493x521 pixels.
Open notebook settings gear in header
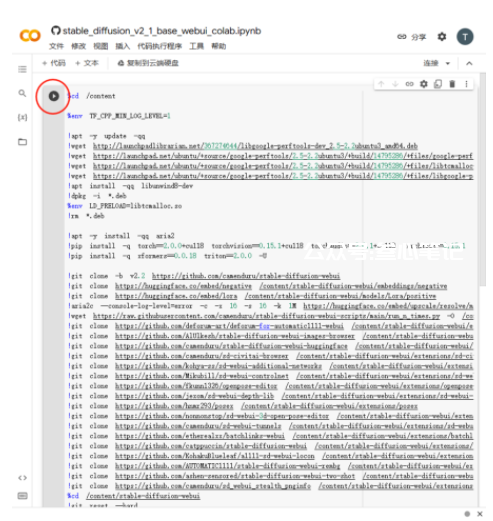[442, 36]
